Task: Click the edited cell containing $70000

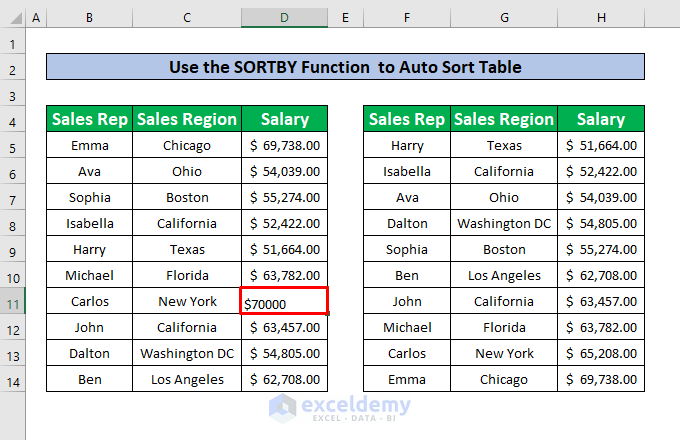Action: (284, 302)
